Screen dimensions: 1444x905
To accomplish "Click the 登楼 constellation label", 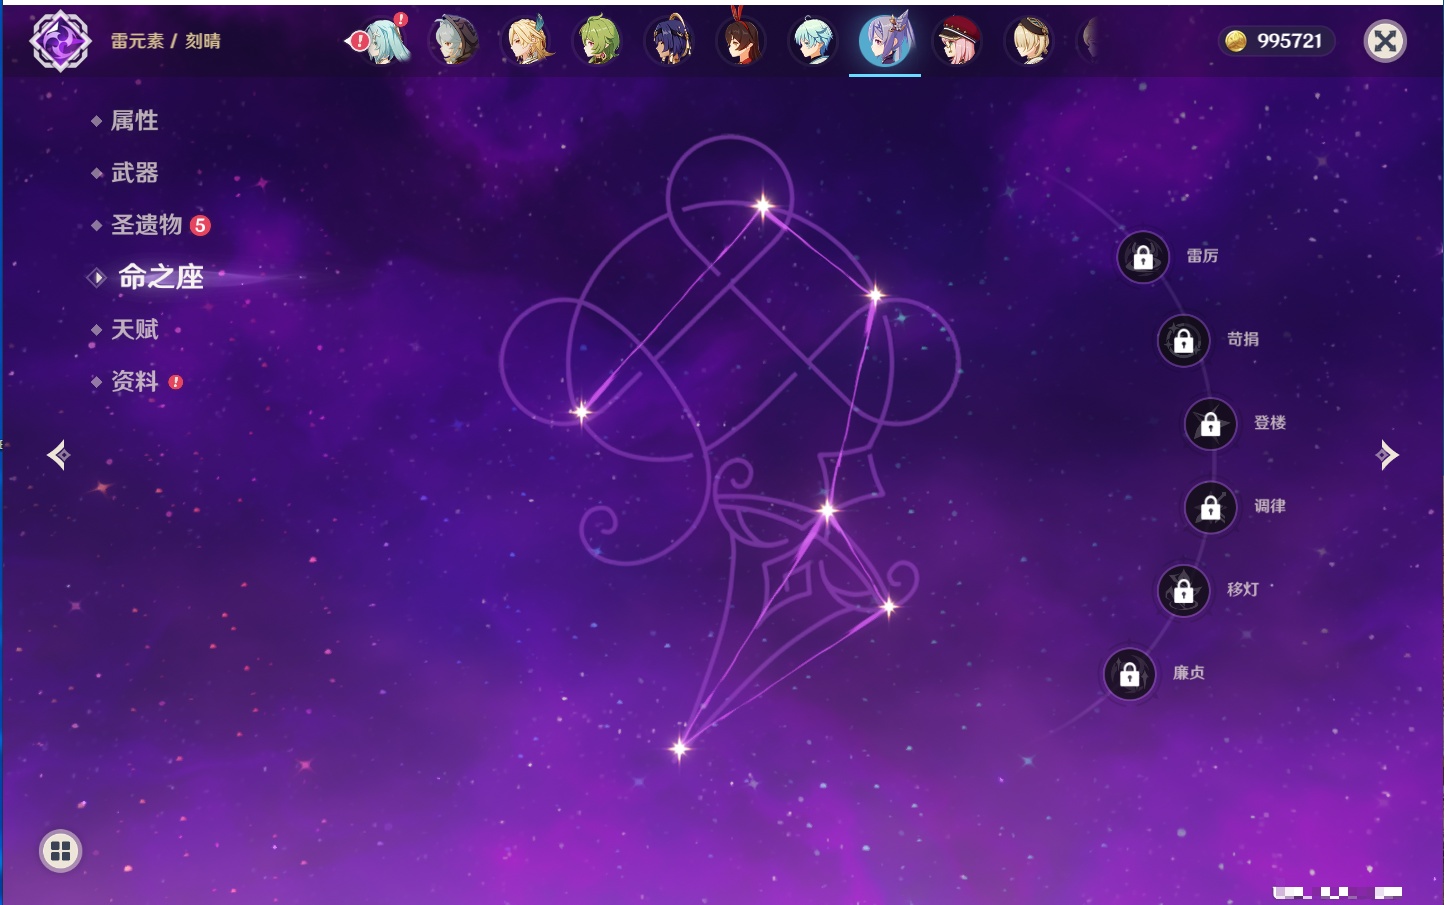I will coord(1270,423).
